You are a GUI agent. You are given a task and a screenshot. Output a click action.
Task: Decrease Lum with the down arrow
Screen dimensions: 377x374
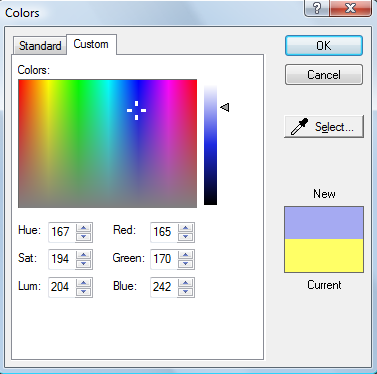tap(84, 292)
